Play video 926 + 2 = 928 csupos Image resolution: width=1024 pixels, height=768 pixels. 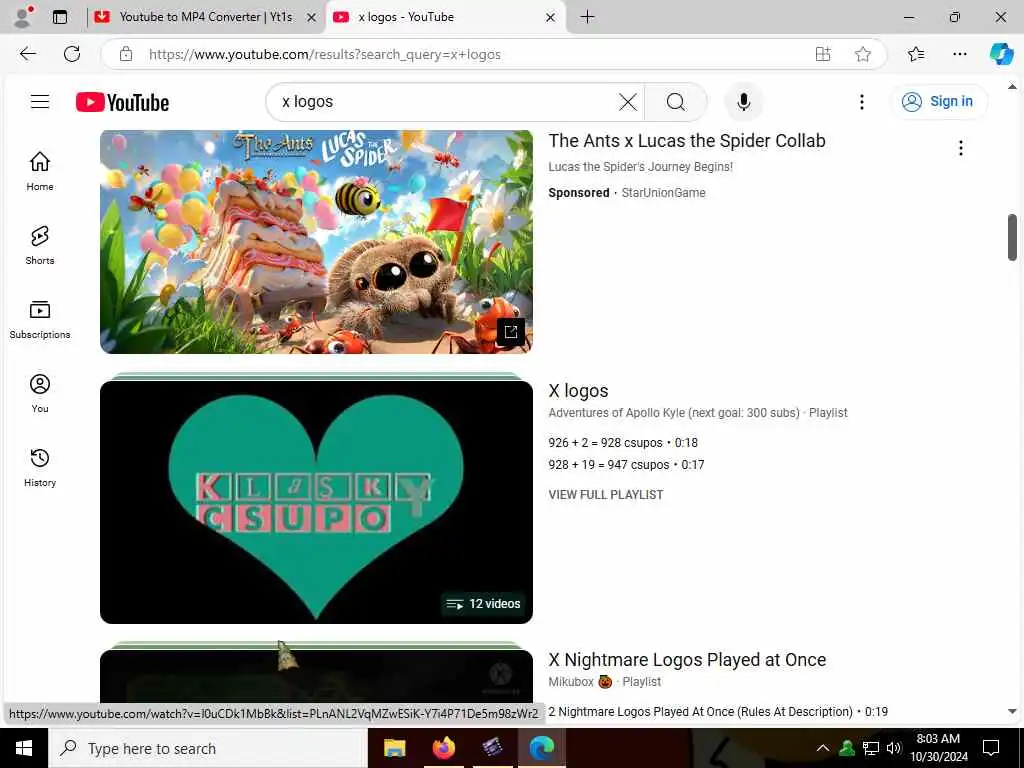(x=623, y=443)
